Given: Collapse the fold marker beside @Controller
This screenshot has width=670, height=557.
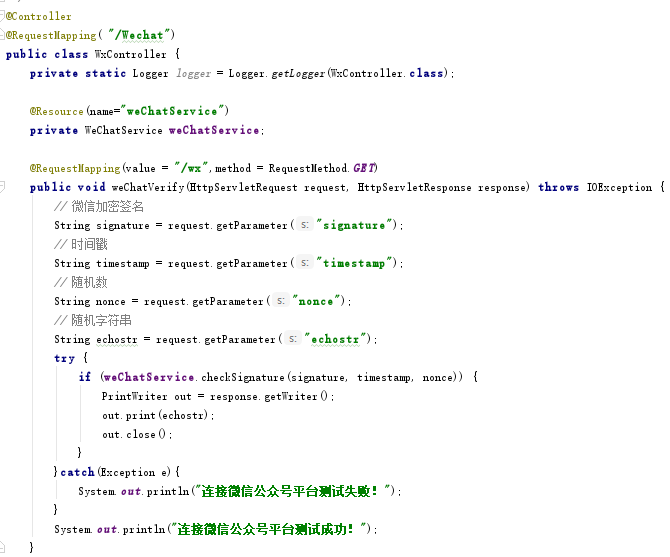Looking at the screenshot, I should point(3,17).
